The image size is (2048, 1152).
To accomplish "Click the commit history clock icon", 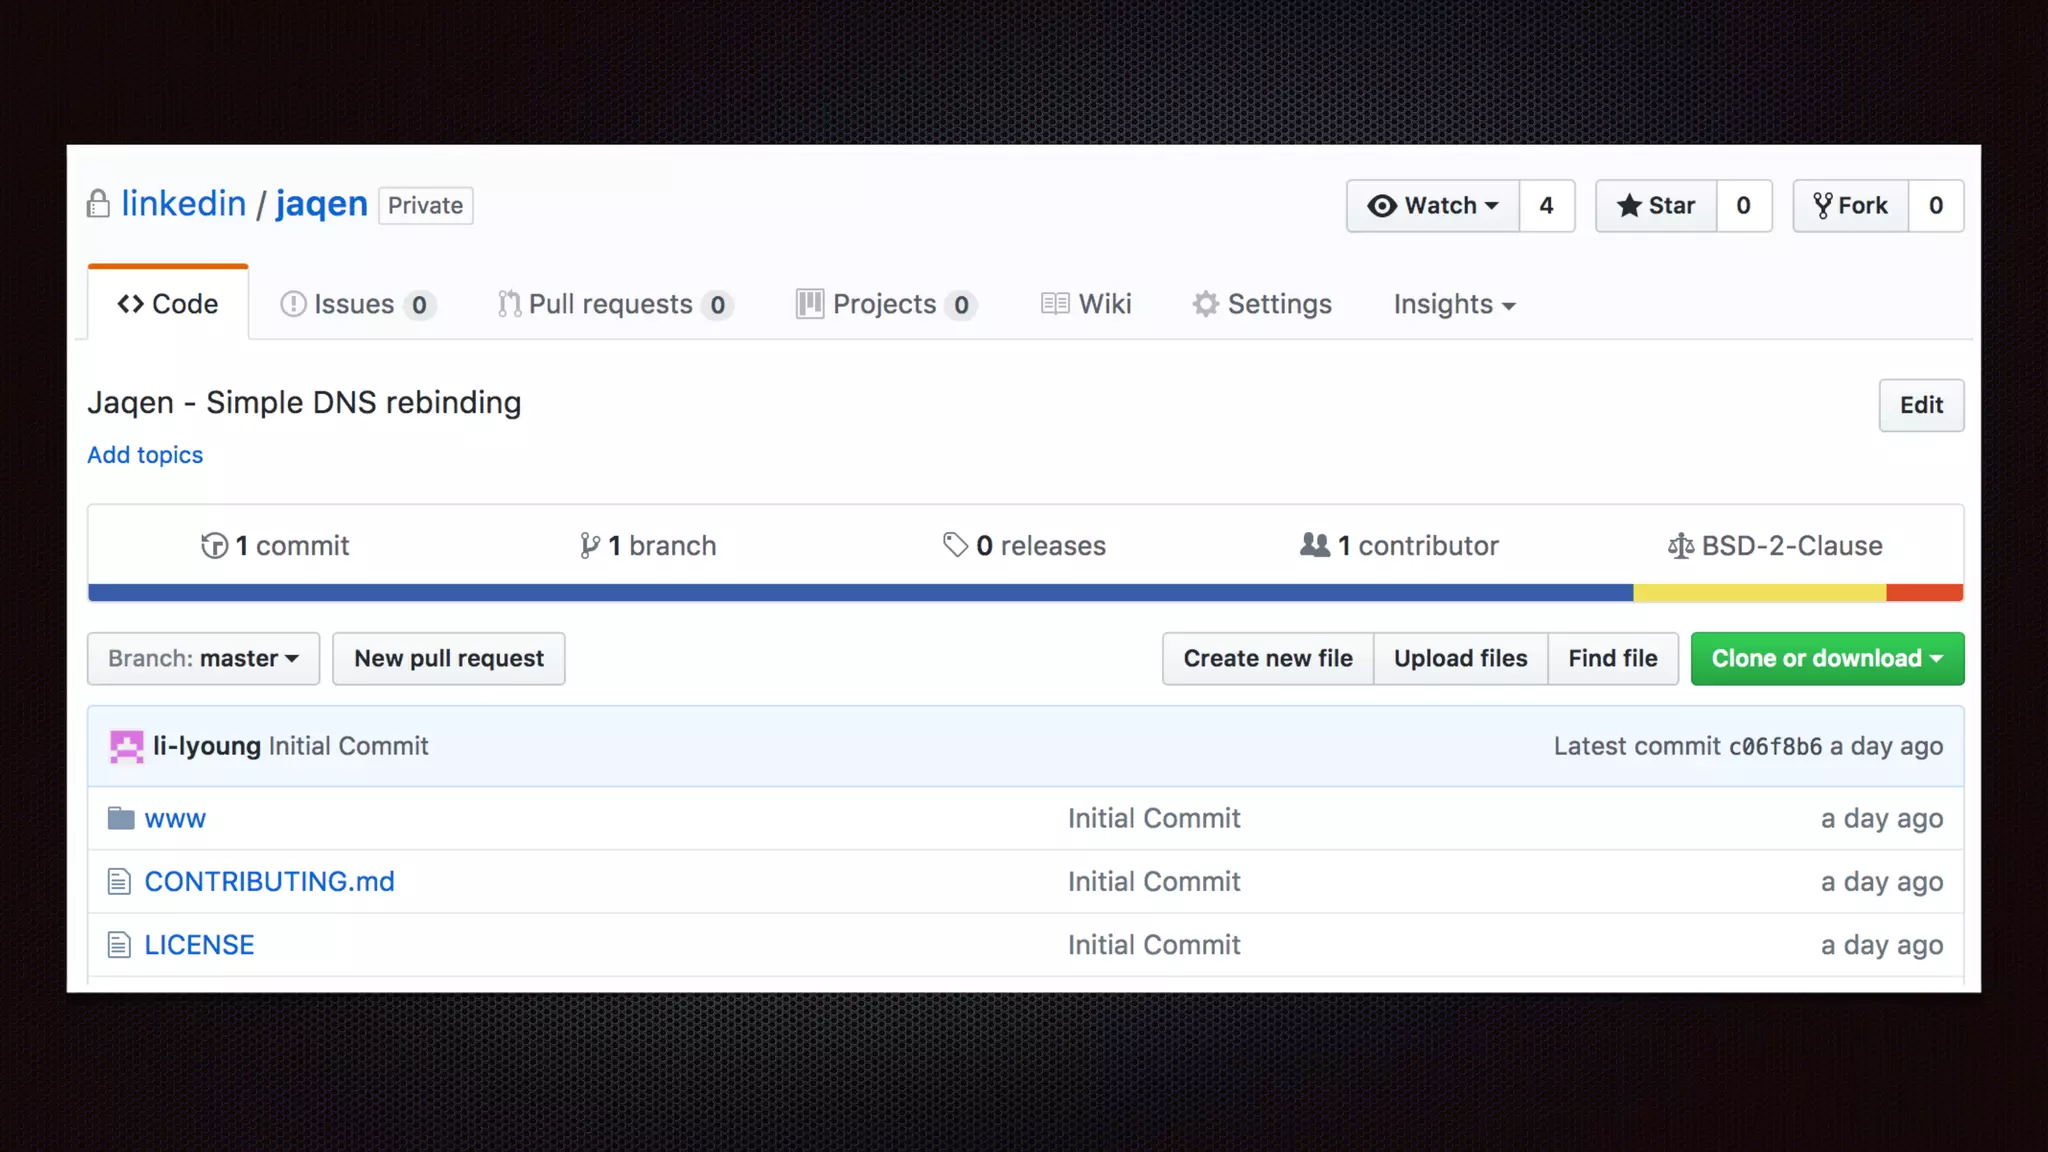I will (214, 545).
